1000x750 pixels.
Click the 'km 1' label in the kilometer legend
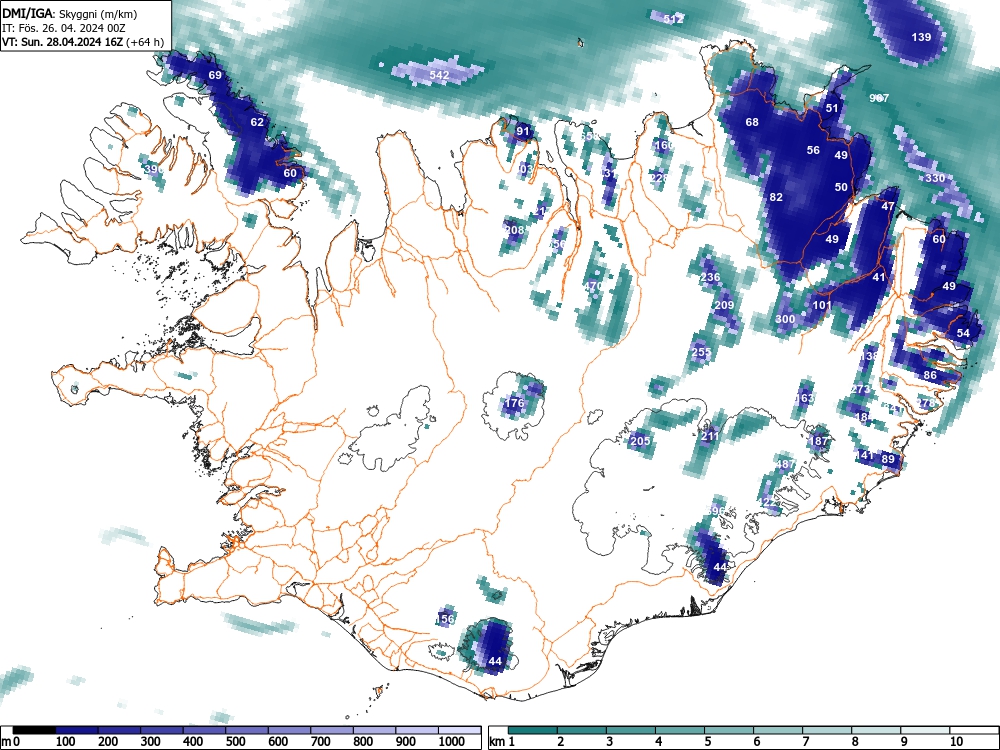tap(502, 741)
